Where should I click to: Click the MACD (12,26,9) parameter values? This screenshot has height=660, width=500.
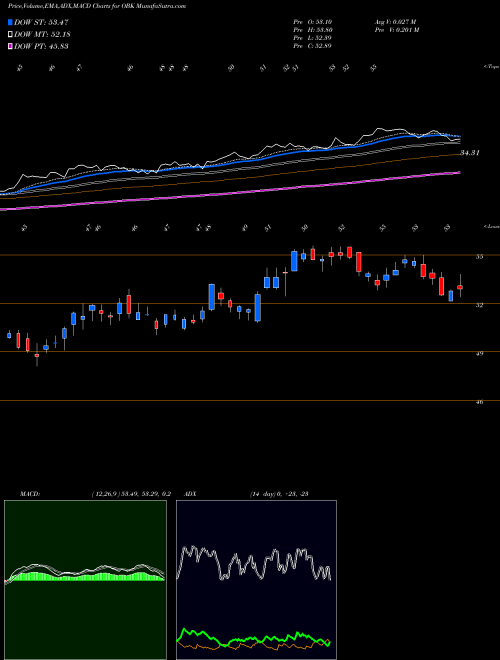click(x=131, y=494)
